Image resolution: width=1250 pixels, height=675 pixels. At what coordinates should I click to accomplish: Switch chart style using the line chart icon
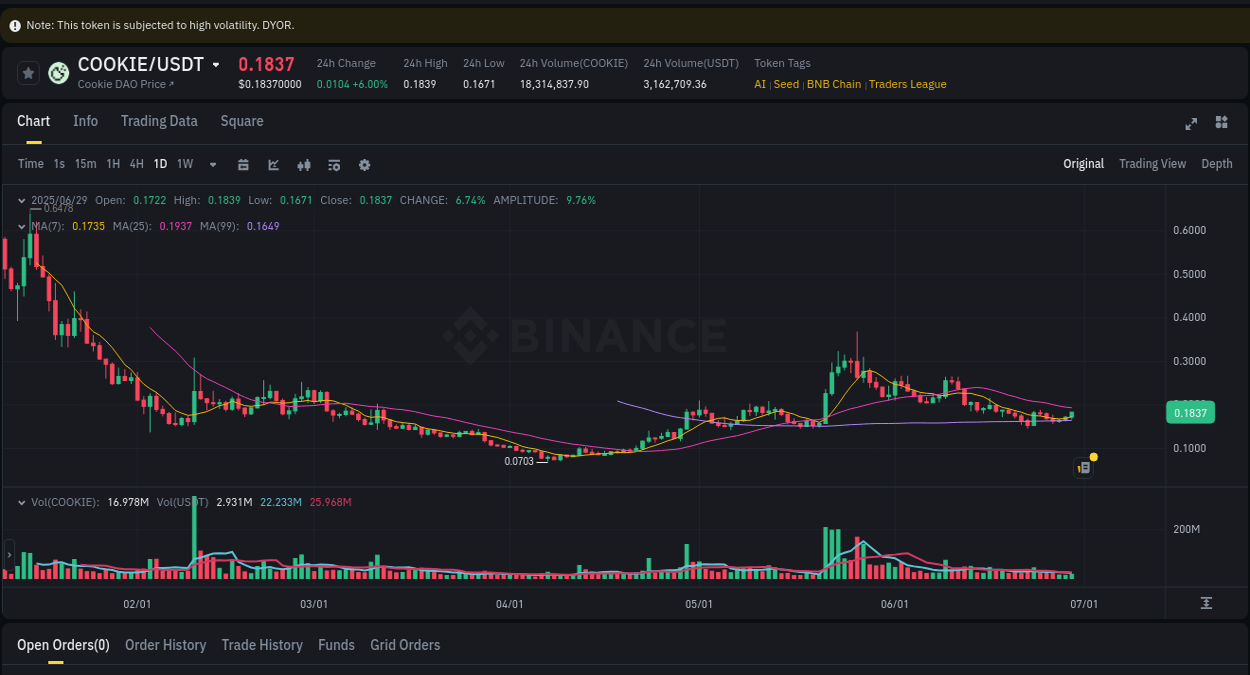[274, 164]
